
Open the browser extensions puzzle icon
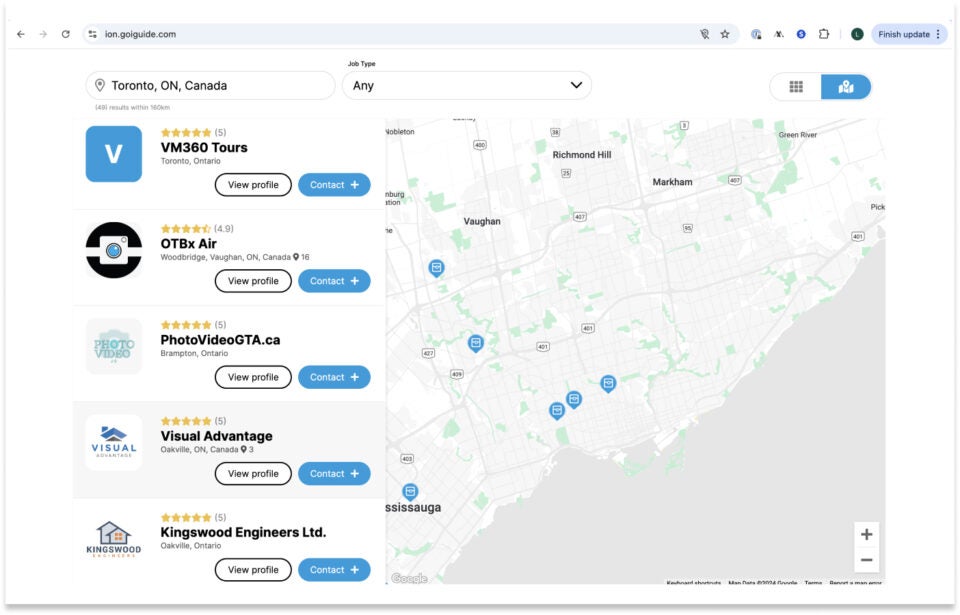pyautogui.click(x=824, y=34)
